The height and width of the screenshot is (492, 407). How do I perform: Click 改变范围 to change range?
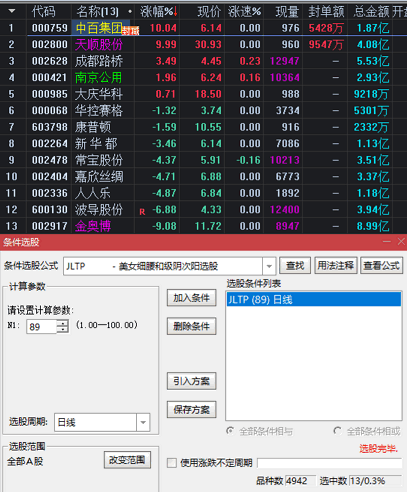tap(127, 460)
